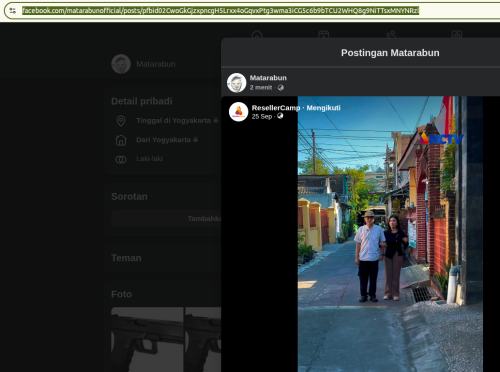Open the 'Tinggal di Yogyakarta' detail text
500x372 pixels.
[x=173, y=120]
